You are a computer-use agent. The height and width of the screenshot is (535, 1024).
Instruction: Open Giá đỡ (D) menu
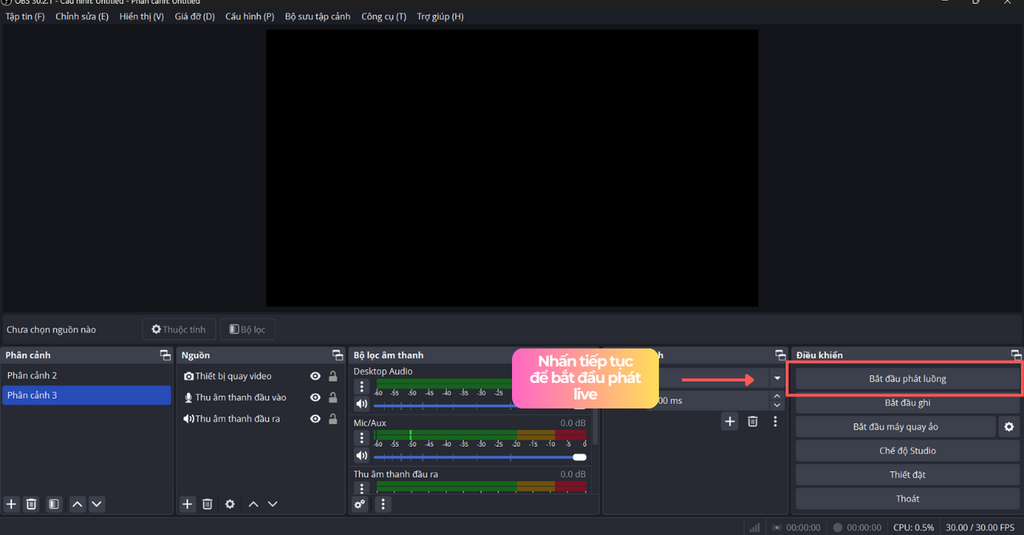tap(195, 16)
